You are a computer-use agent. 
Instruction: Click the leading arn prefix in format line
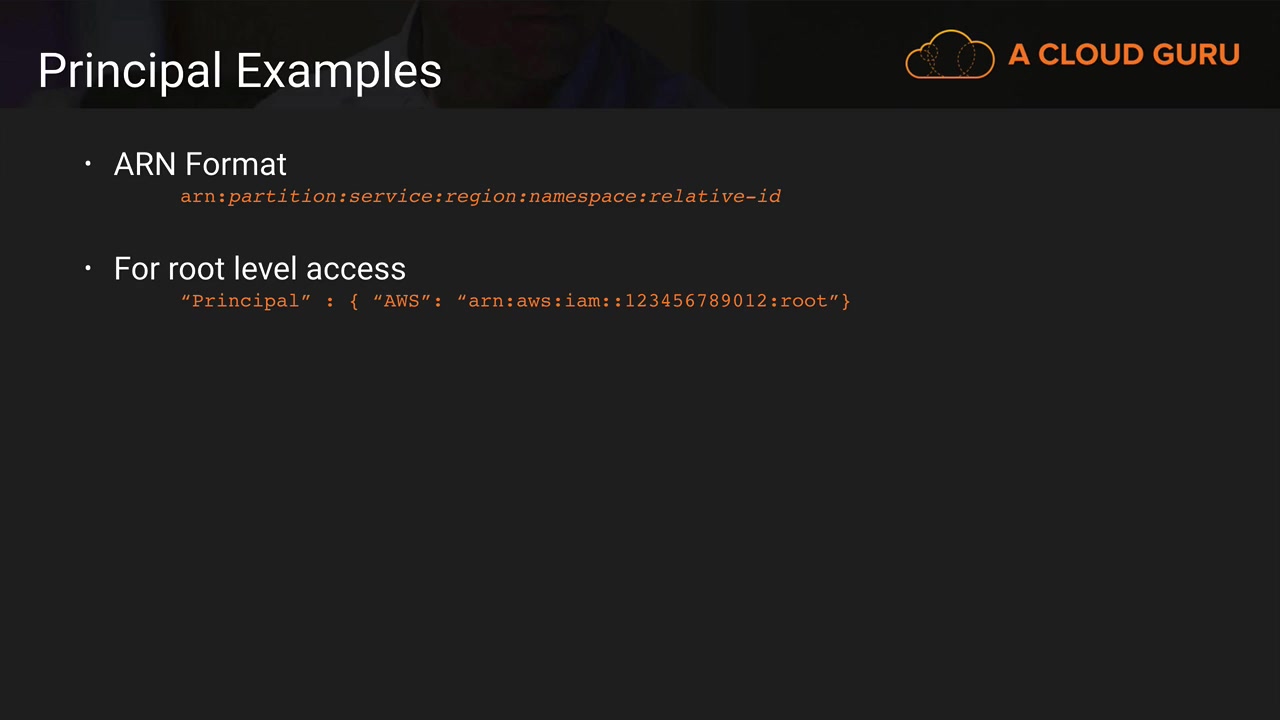[198, 197]
